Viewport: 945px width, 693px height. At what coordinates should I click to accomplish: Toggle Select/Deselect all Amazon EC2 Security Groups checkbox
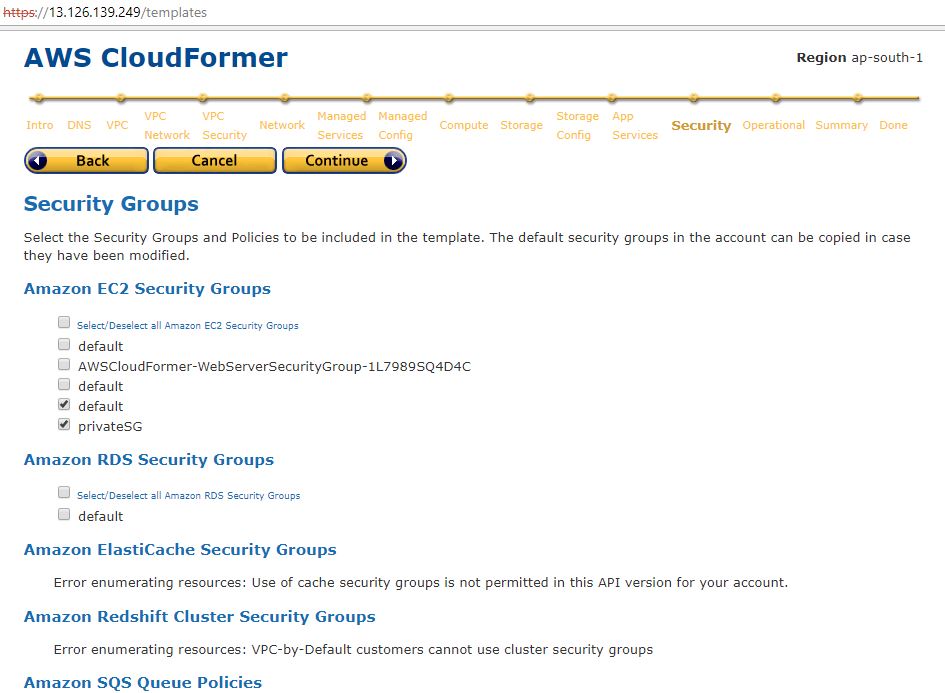tap(64, 323)
